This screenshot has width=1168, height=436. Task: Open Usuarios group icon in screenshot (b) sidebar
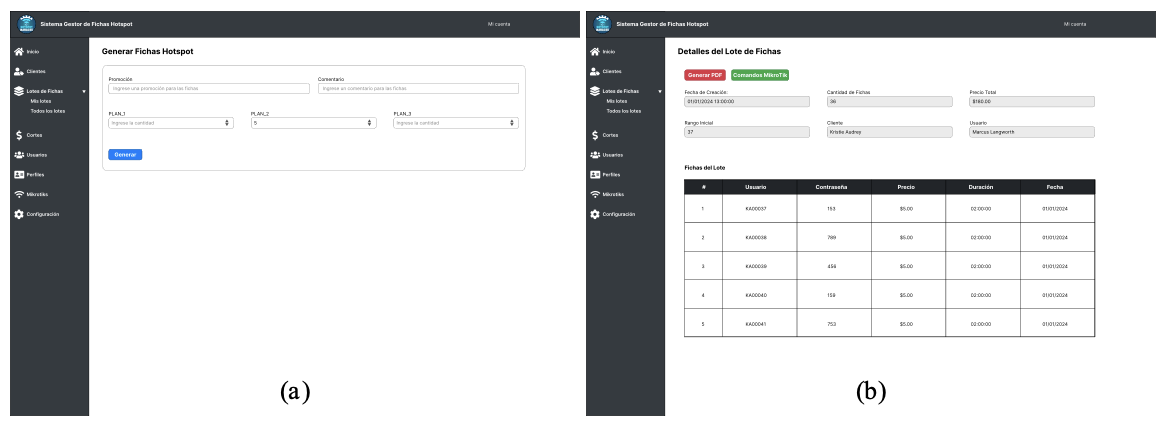click(595, 154)
